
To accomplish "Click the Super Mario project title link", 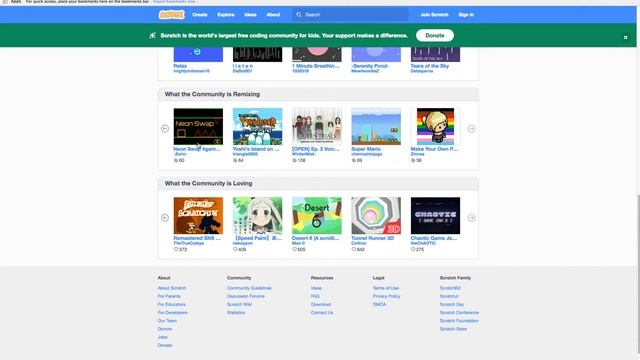I will click(x=366, y=149).
